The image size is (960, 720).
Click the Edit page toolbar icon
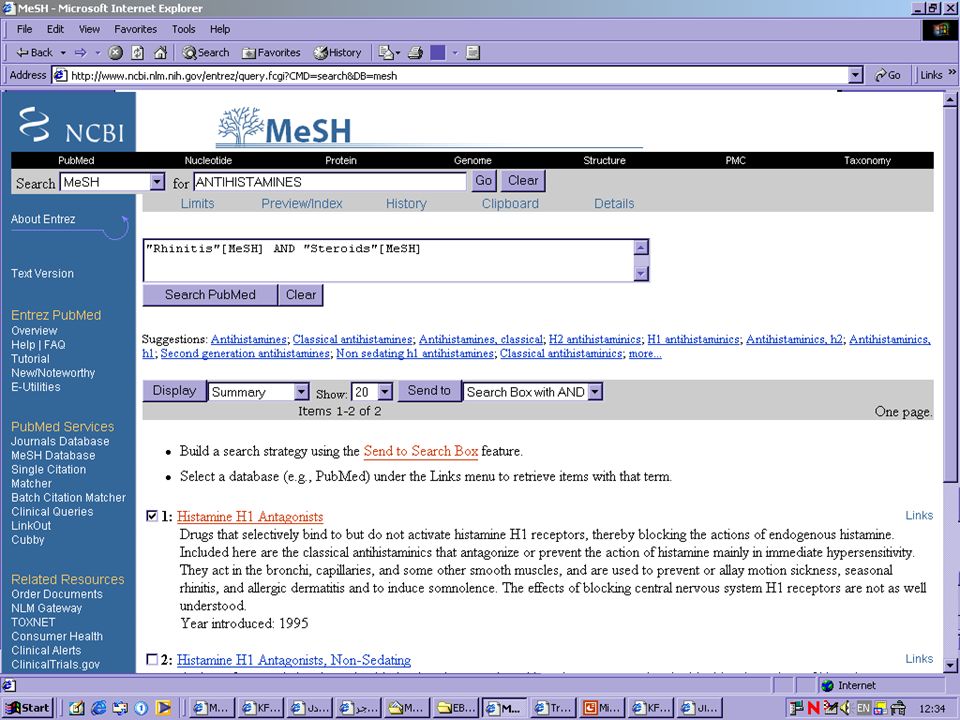(438, 53)
